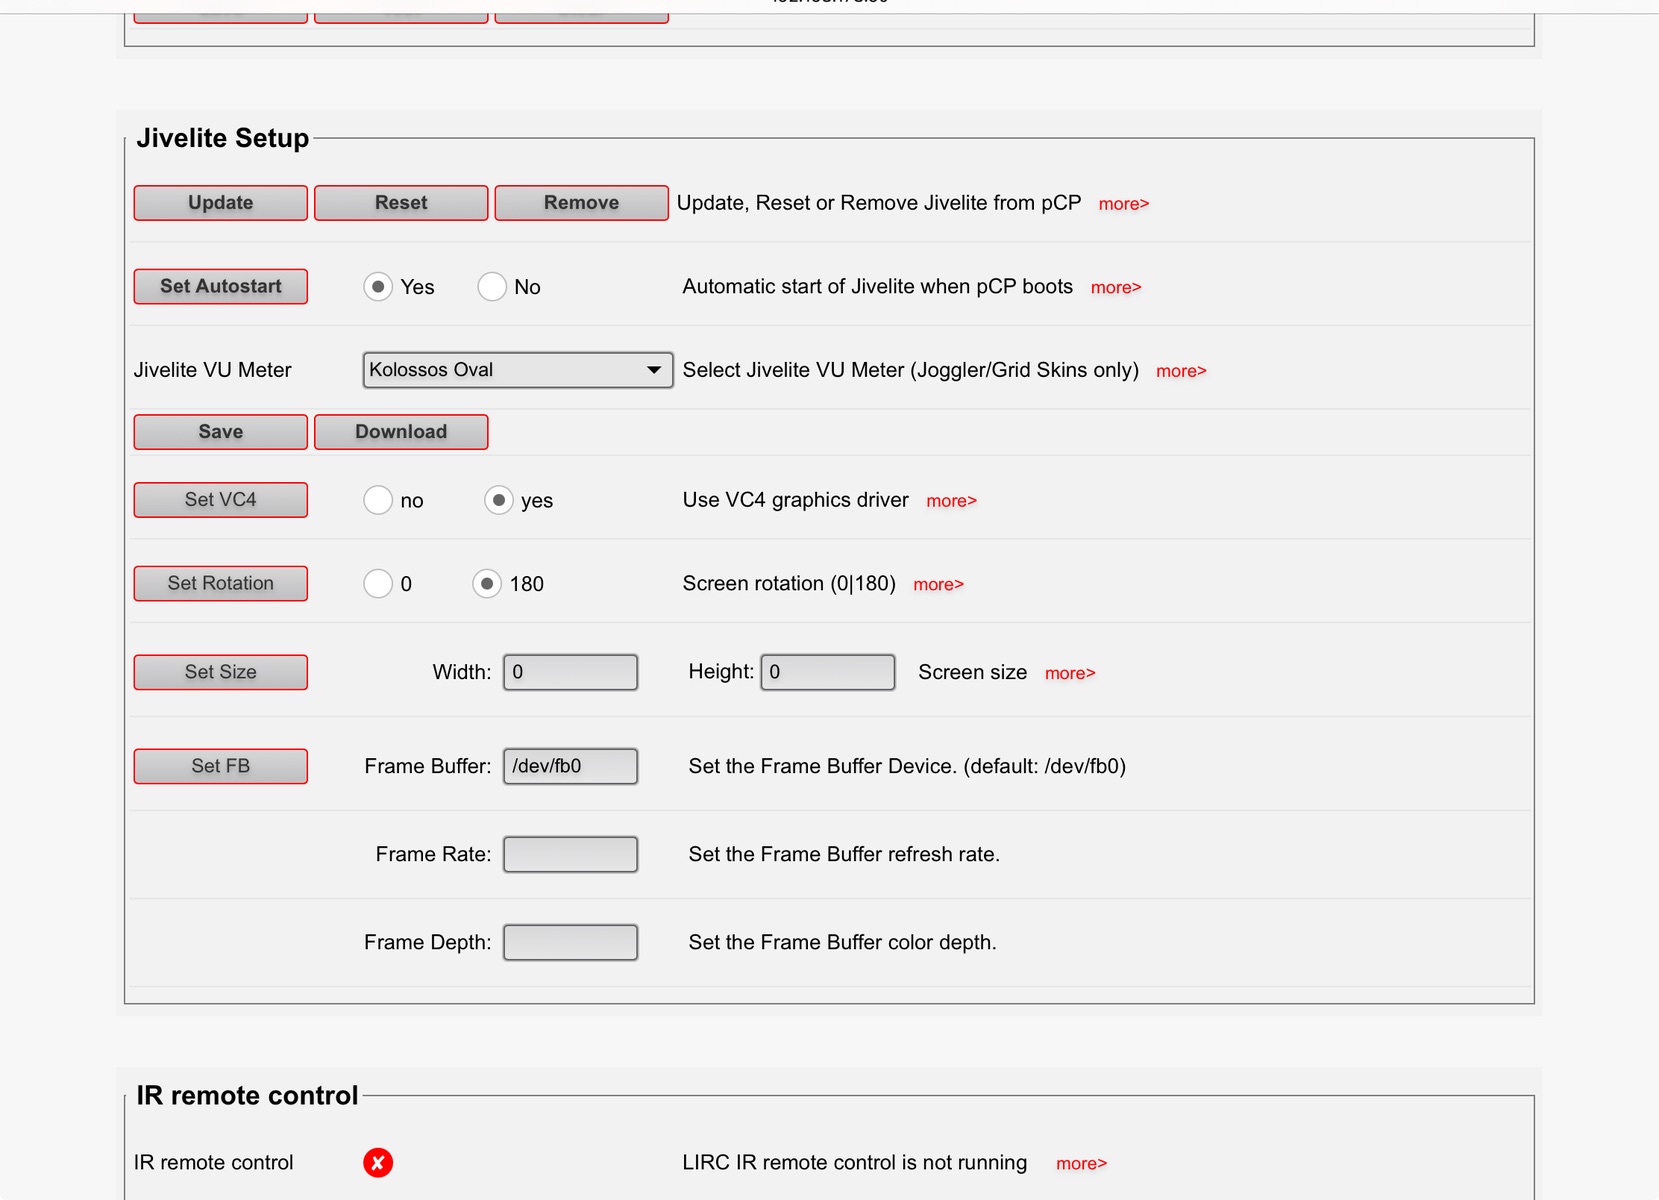Click the Height input field
The width and height of the screenshot is (1659, 1200).
coord(828,672)
